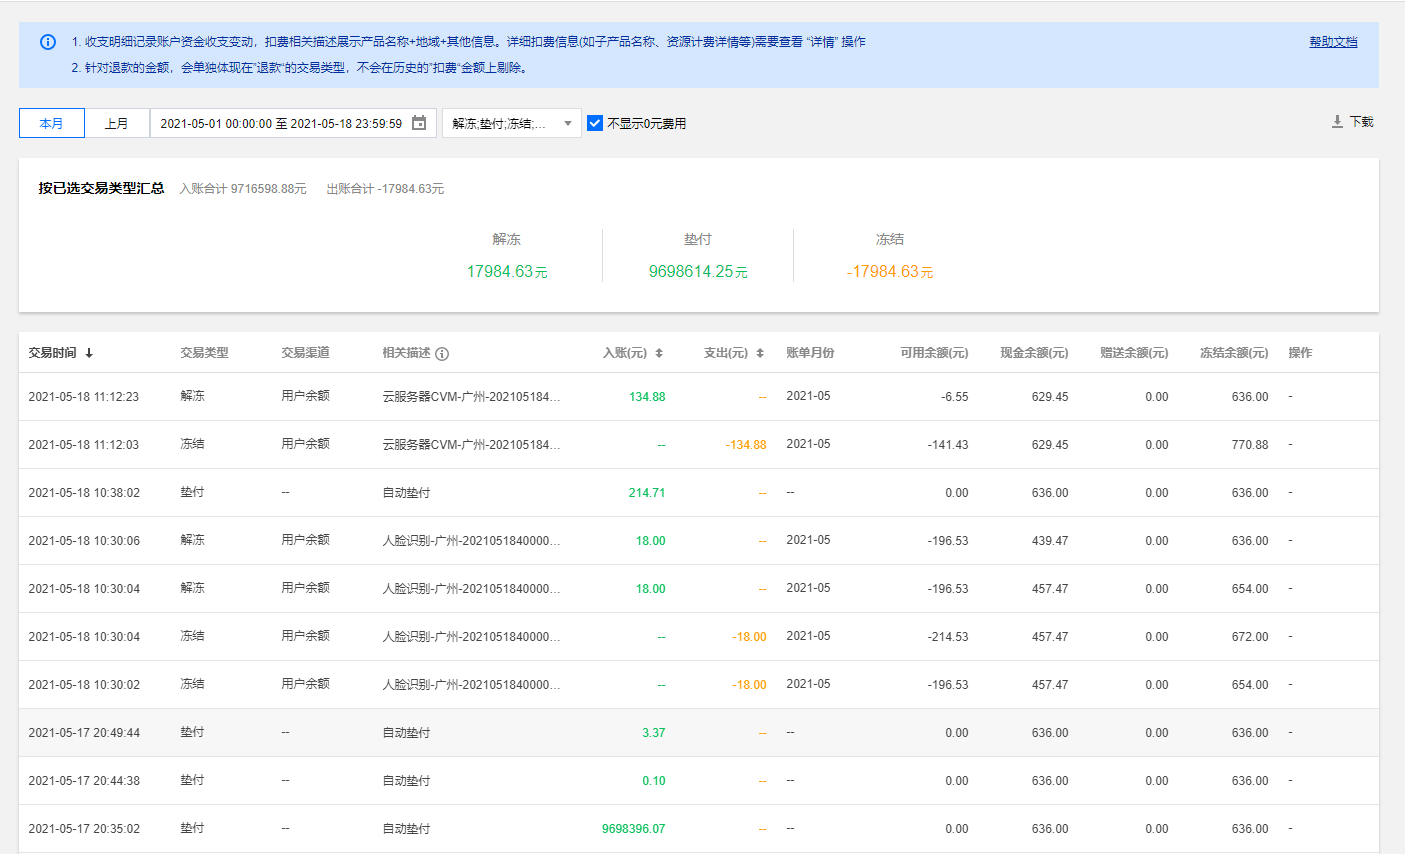The width and height of the screenshot is (1405, 854).
Task: Uncheck the 不显示0元费用 checkbox
Action: tap(595, 123)
